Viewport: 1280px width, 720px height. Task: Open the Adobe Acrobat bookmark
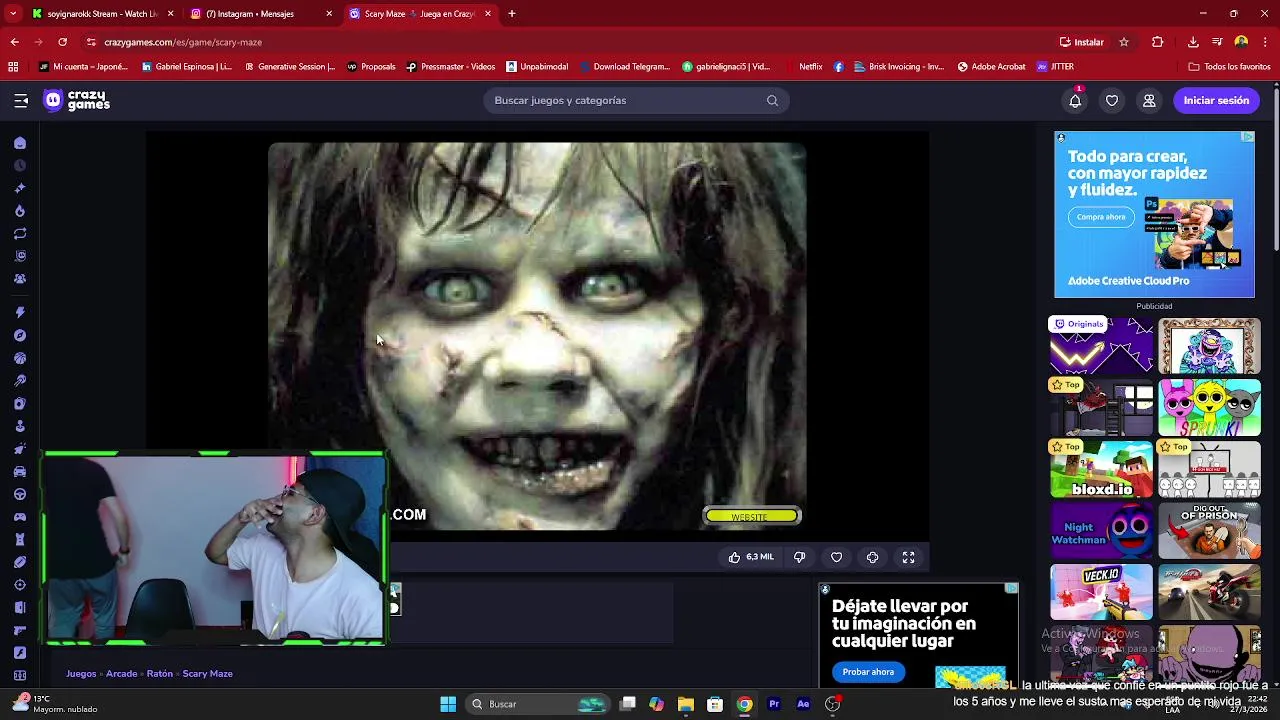pos(991,67)
